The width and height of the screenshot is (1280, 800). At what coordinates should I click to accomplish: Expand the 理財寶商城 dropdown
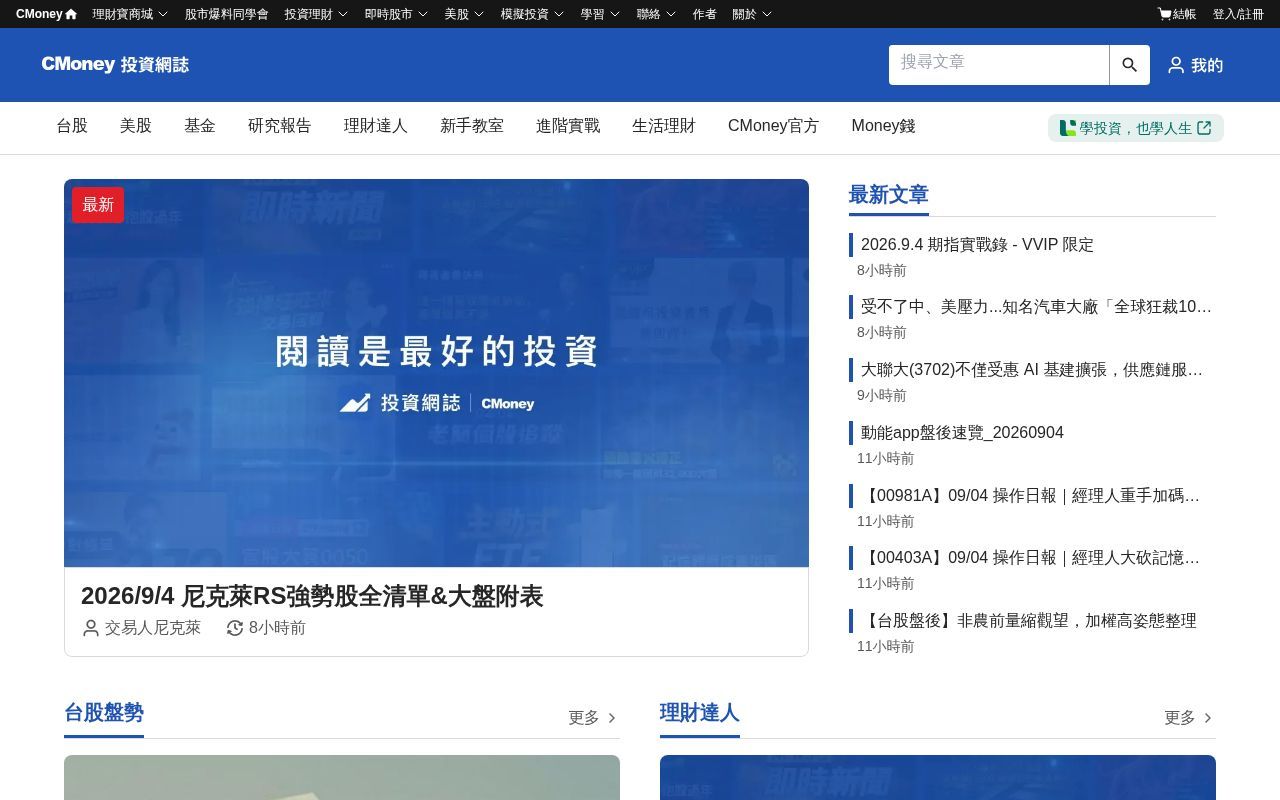[x=130, y=14]
